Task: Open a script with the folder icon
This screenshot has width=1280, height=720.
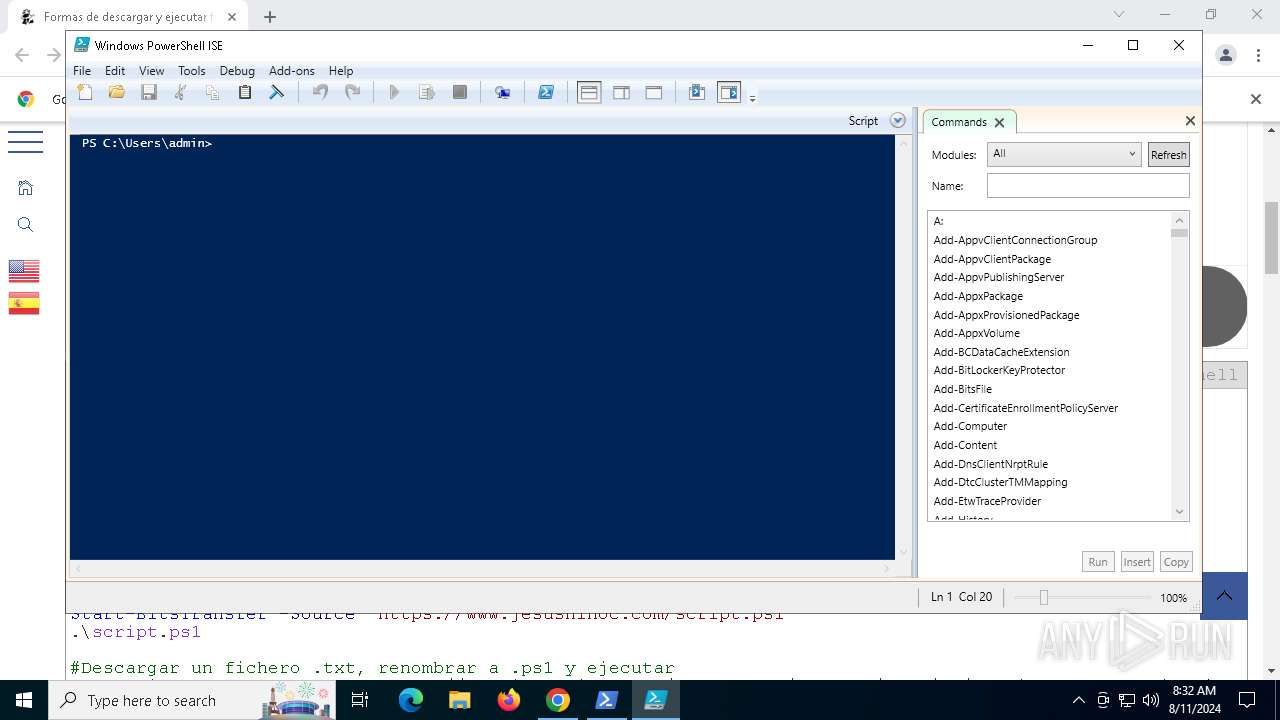Action: [117, 92]
